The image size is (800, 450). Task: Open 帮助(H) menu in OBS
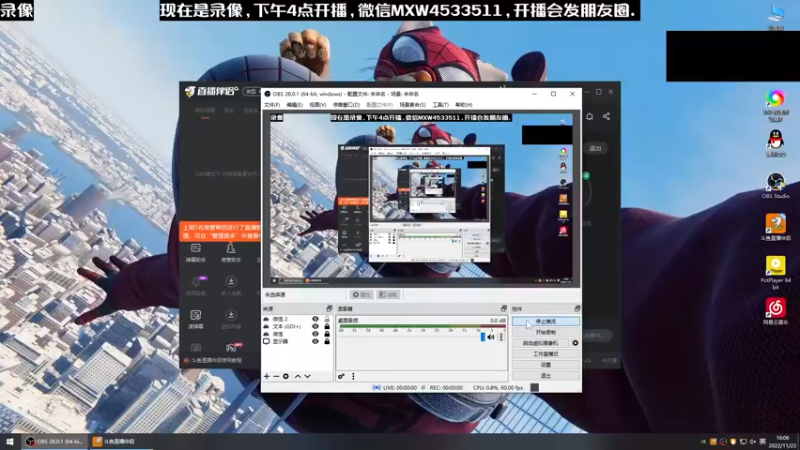463,105
